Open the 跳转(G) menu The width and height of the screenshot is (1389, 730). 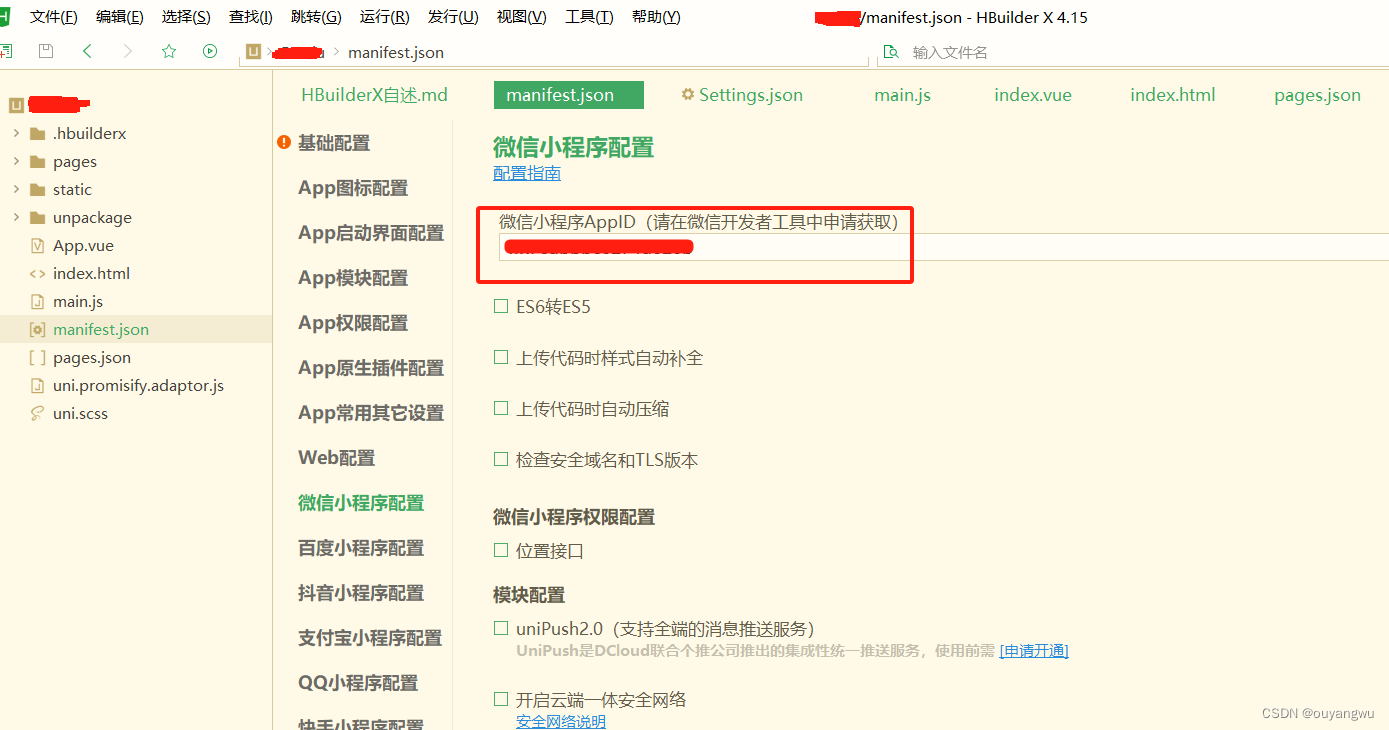tap(316, 17)
